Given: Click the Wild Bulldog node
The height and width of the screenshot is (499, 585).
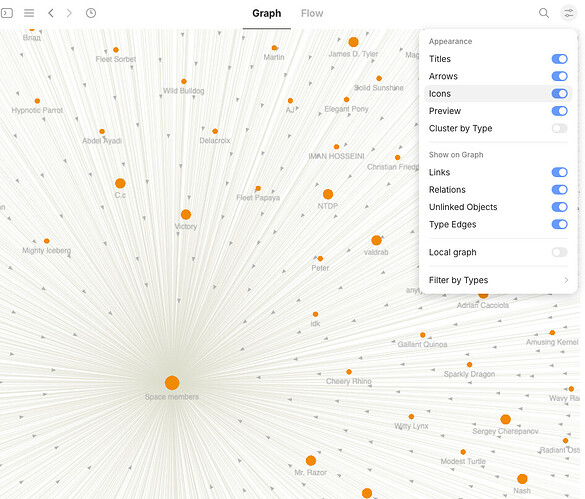Looking at the screenshot, I should click(184, 81).
